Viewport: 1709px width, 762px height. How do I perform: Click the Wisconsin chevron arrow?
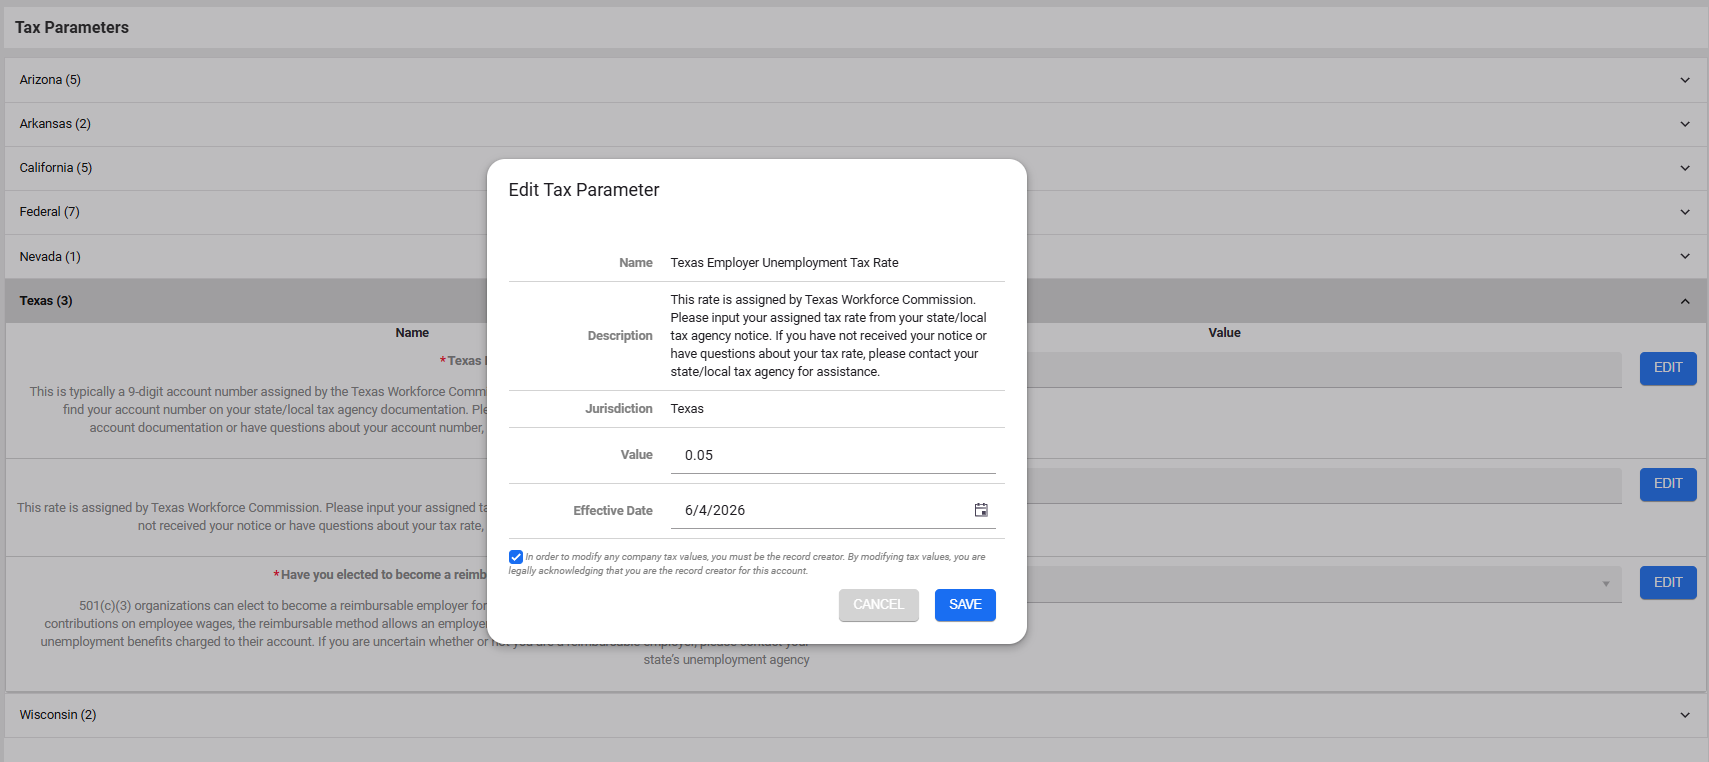coord(1685,715)
